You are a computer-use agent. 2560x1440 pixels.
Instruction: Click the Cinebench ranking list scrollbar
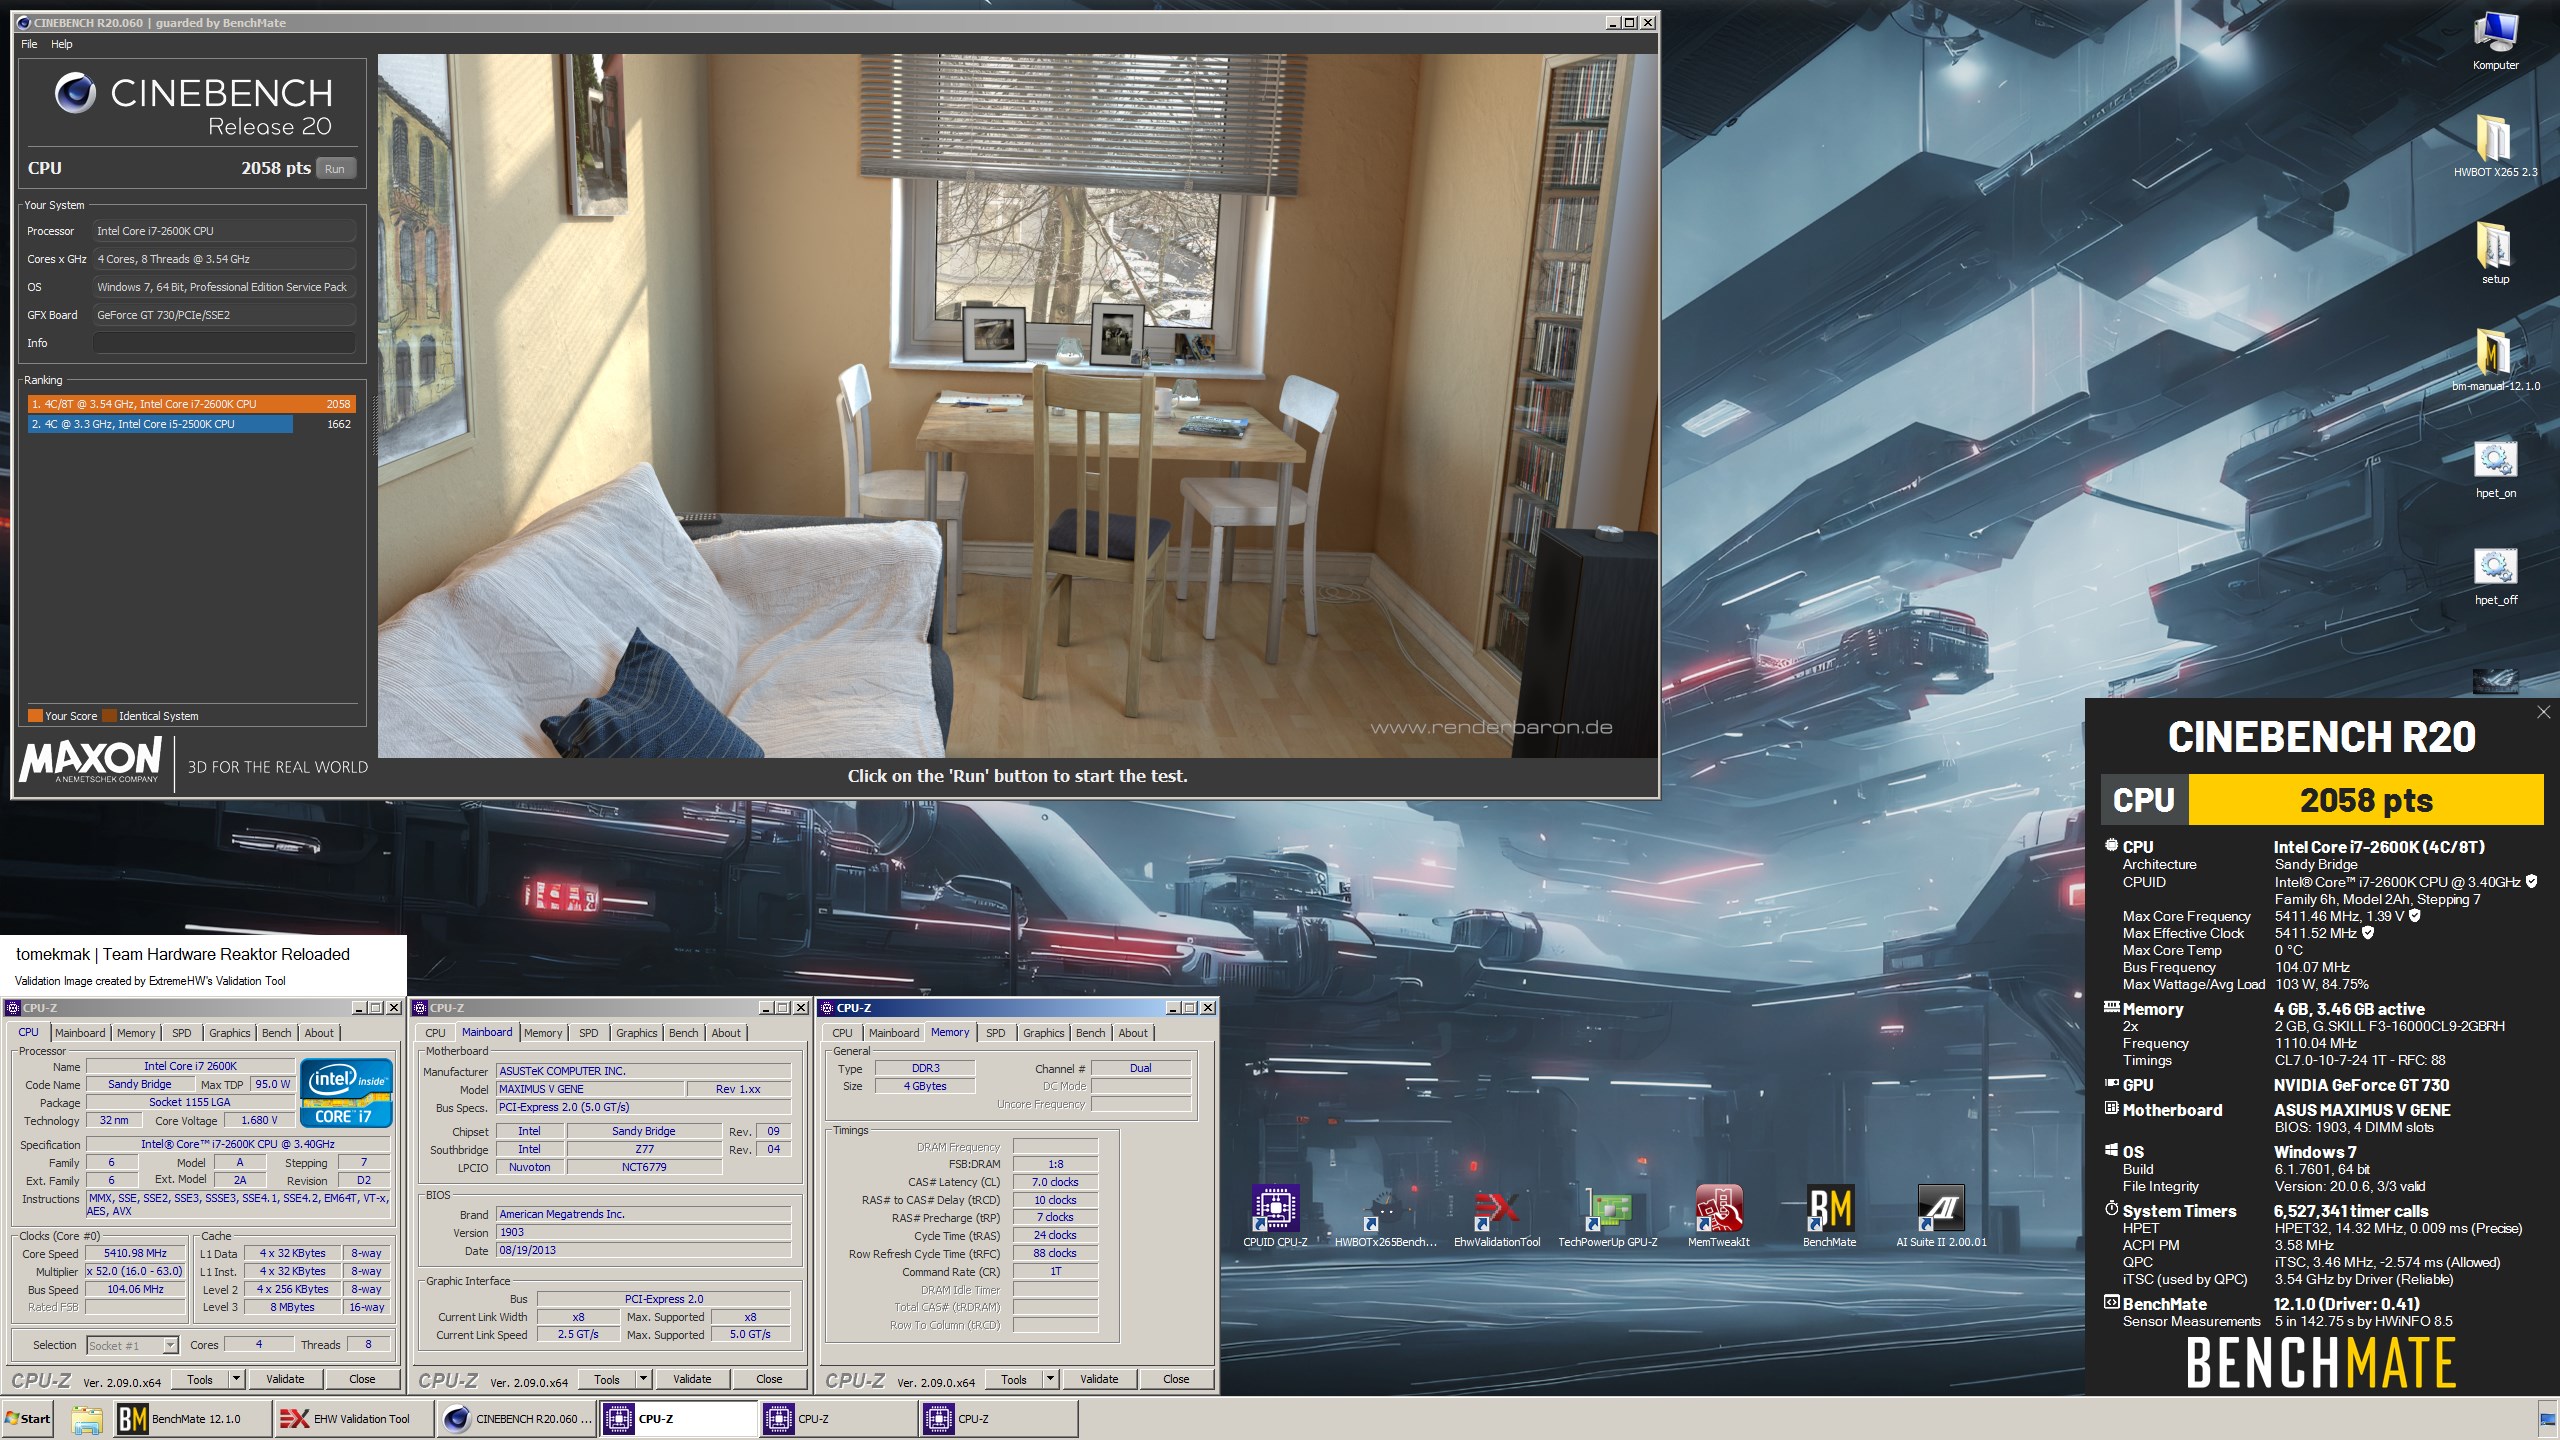click(x=377, y=426)
